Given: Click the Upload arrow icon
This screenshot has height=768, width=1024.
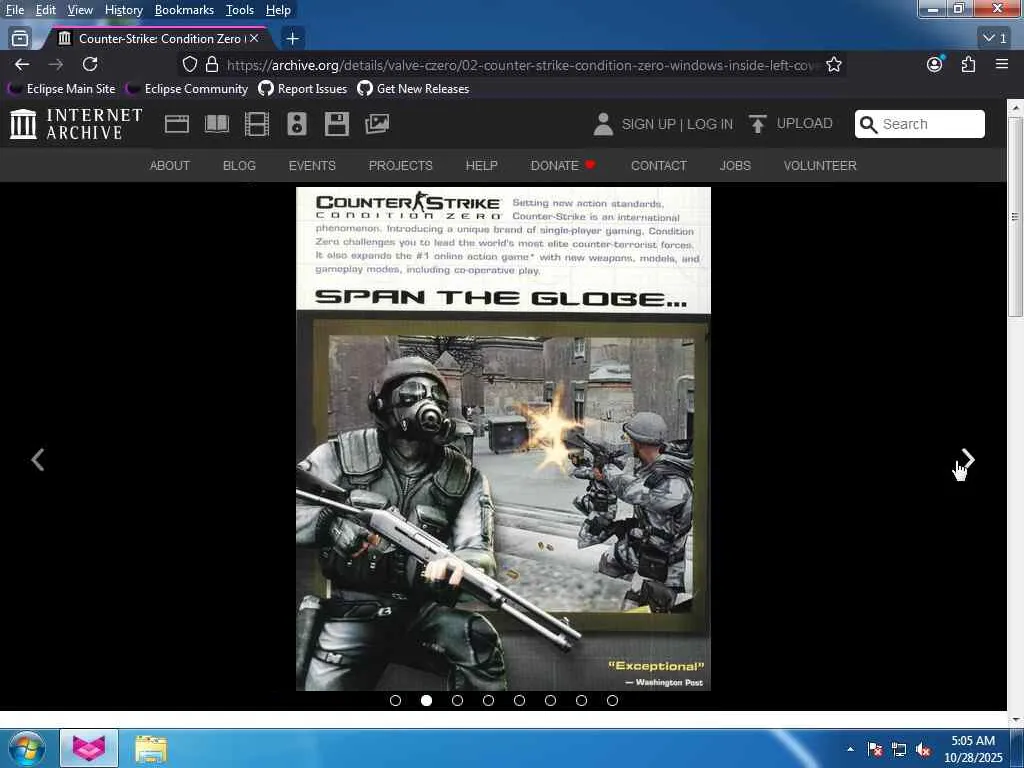Looking at the screenshot, I should 757,124.
